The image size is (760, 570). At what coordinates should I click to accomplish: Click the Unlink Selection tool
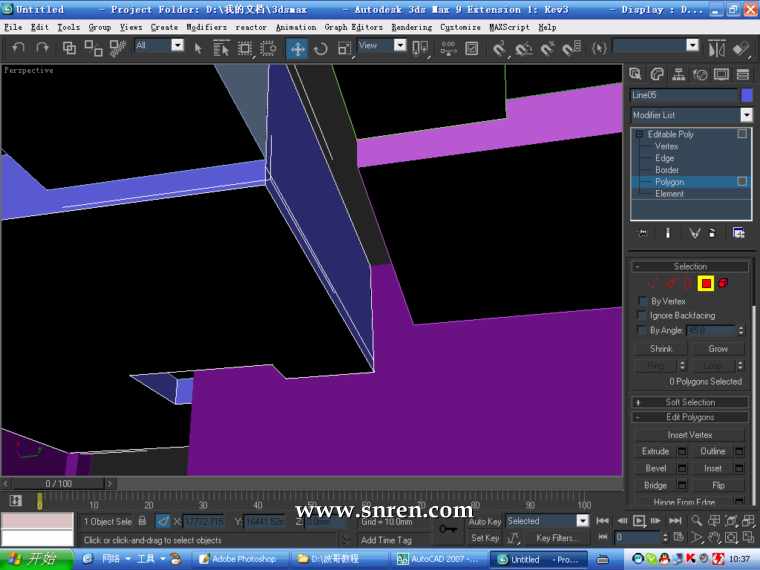click(x=93, y=48)
